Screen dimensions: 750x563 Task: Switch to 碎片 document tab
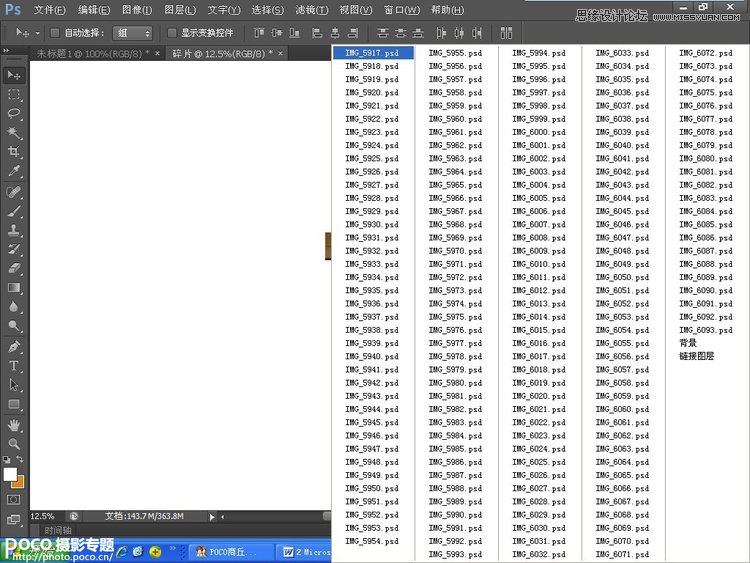(x=221, y=54)
